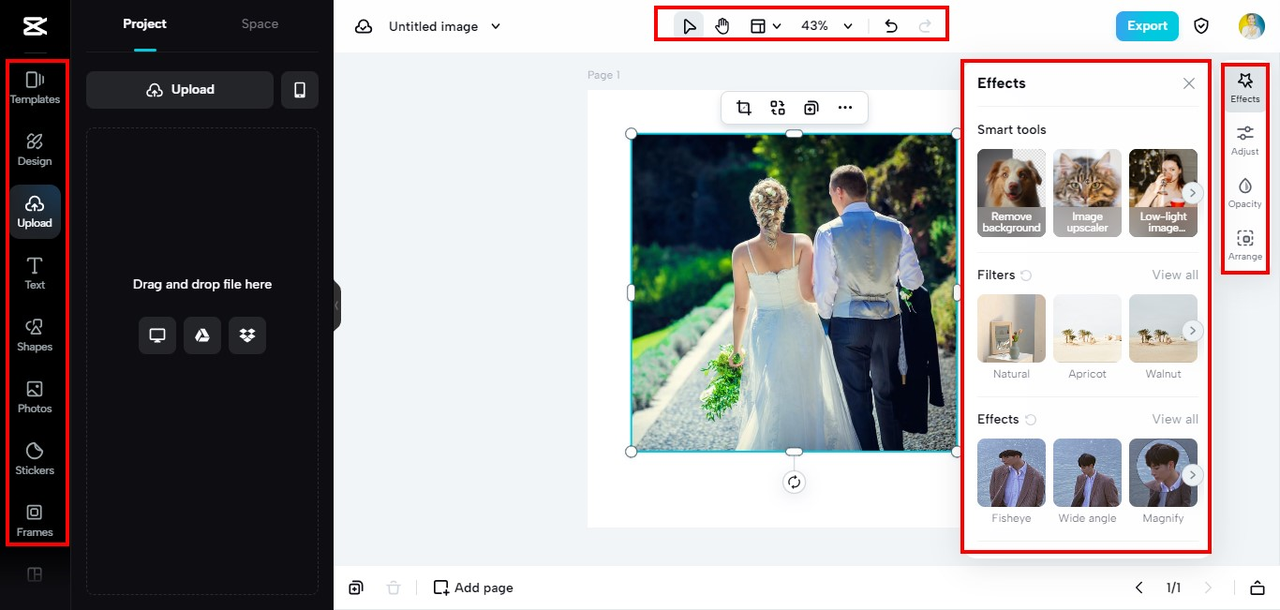Open Adjust in right toolbar

(x=1245, y=140)
